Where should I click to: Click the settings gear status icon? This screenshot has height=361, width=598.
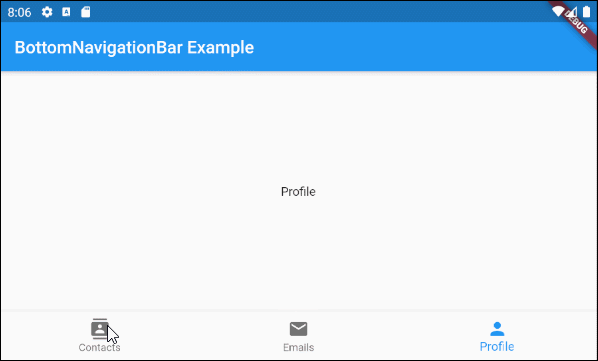pyautogui.click(x=47, y=12)
